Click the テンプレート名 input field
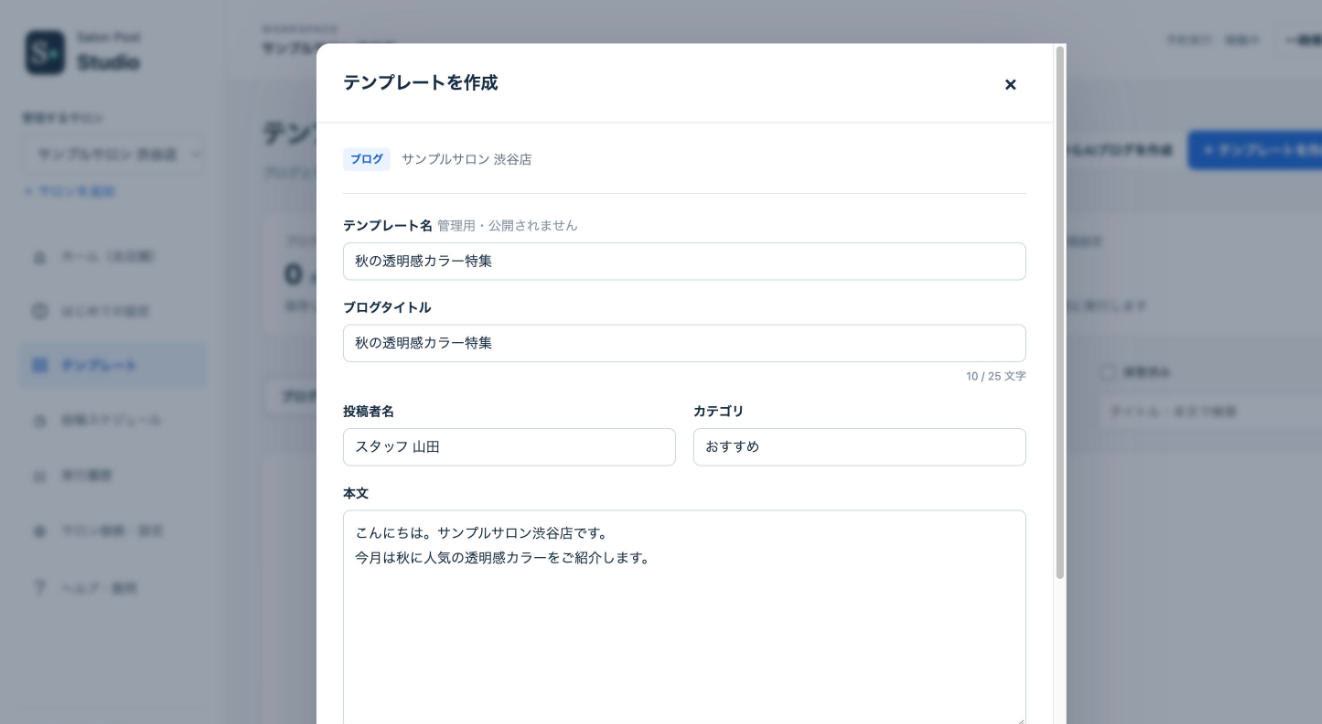 [x=684, y=261]
